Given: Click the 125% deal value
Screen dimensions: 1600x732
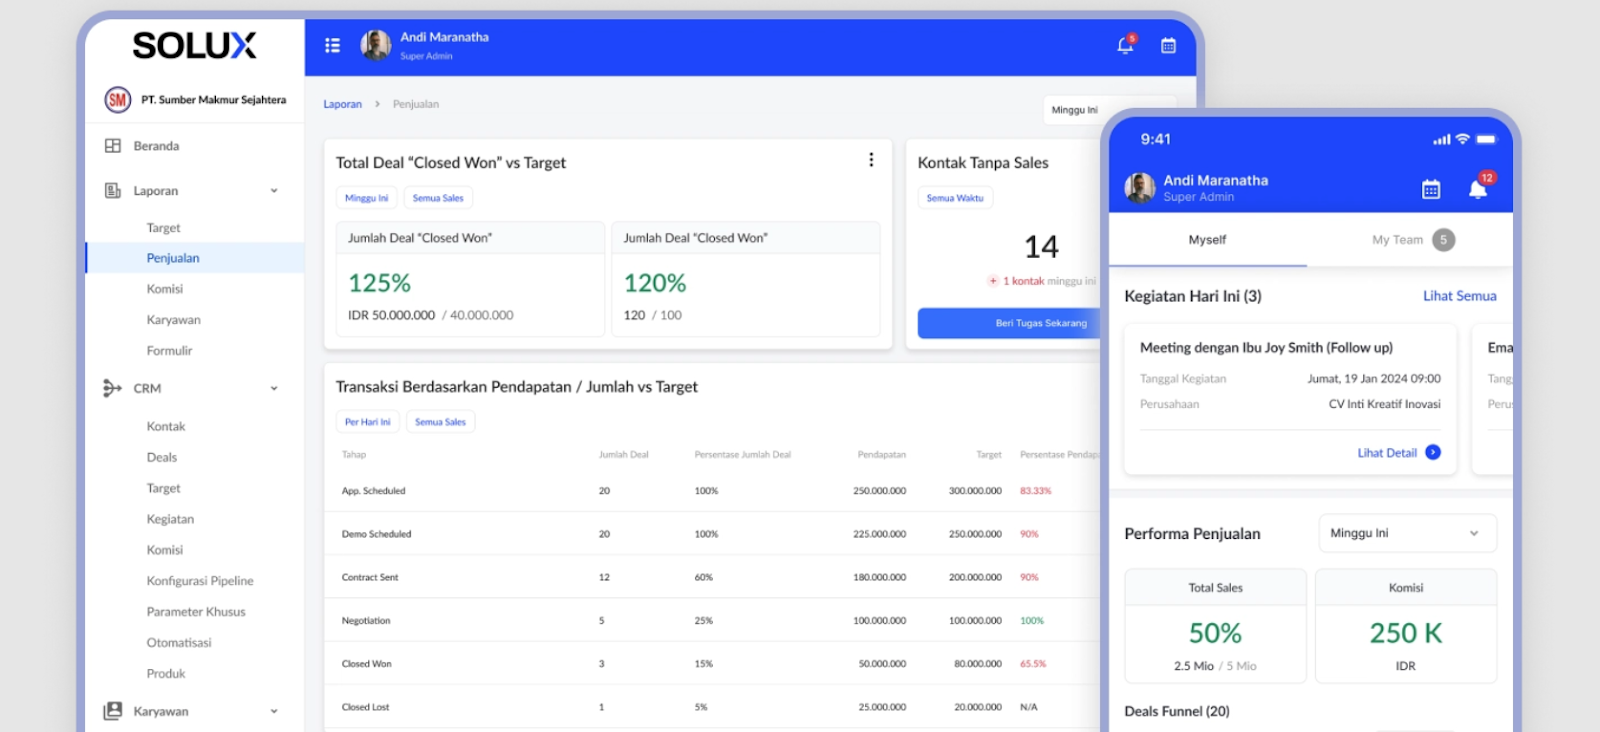Looking at the screenshot, I should point(379,283).
